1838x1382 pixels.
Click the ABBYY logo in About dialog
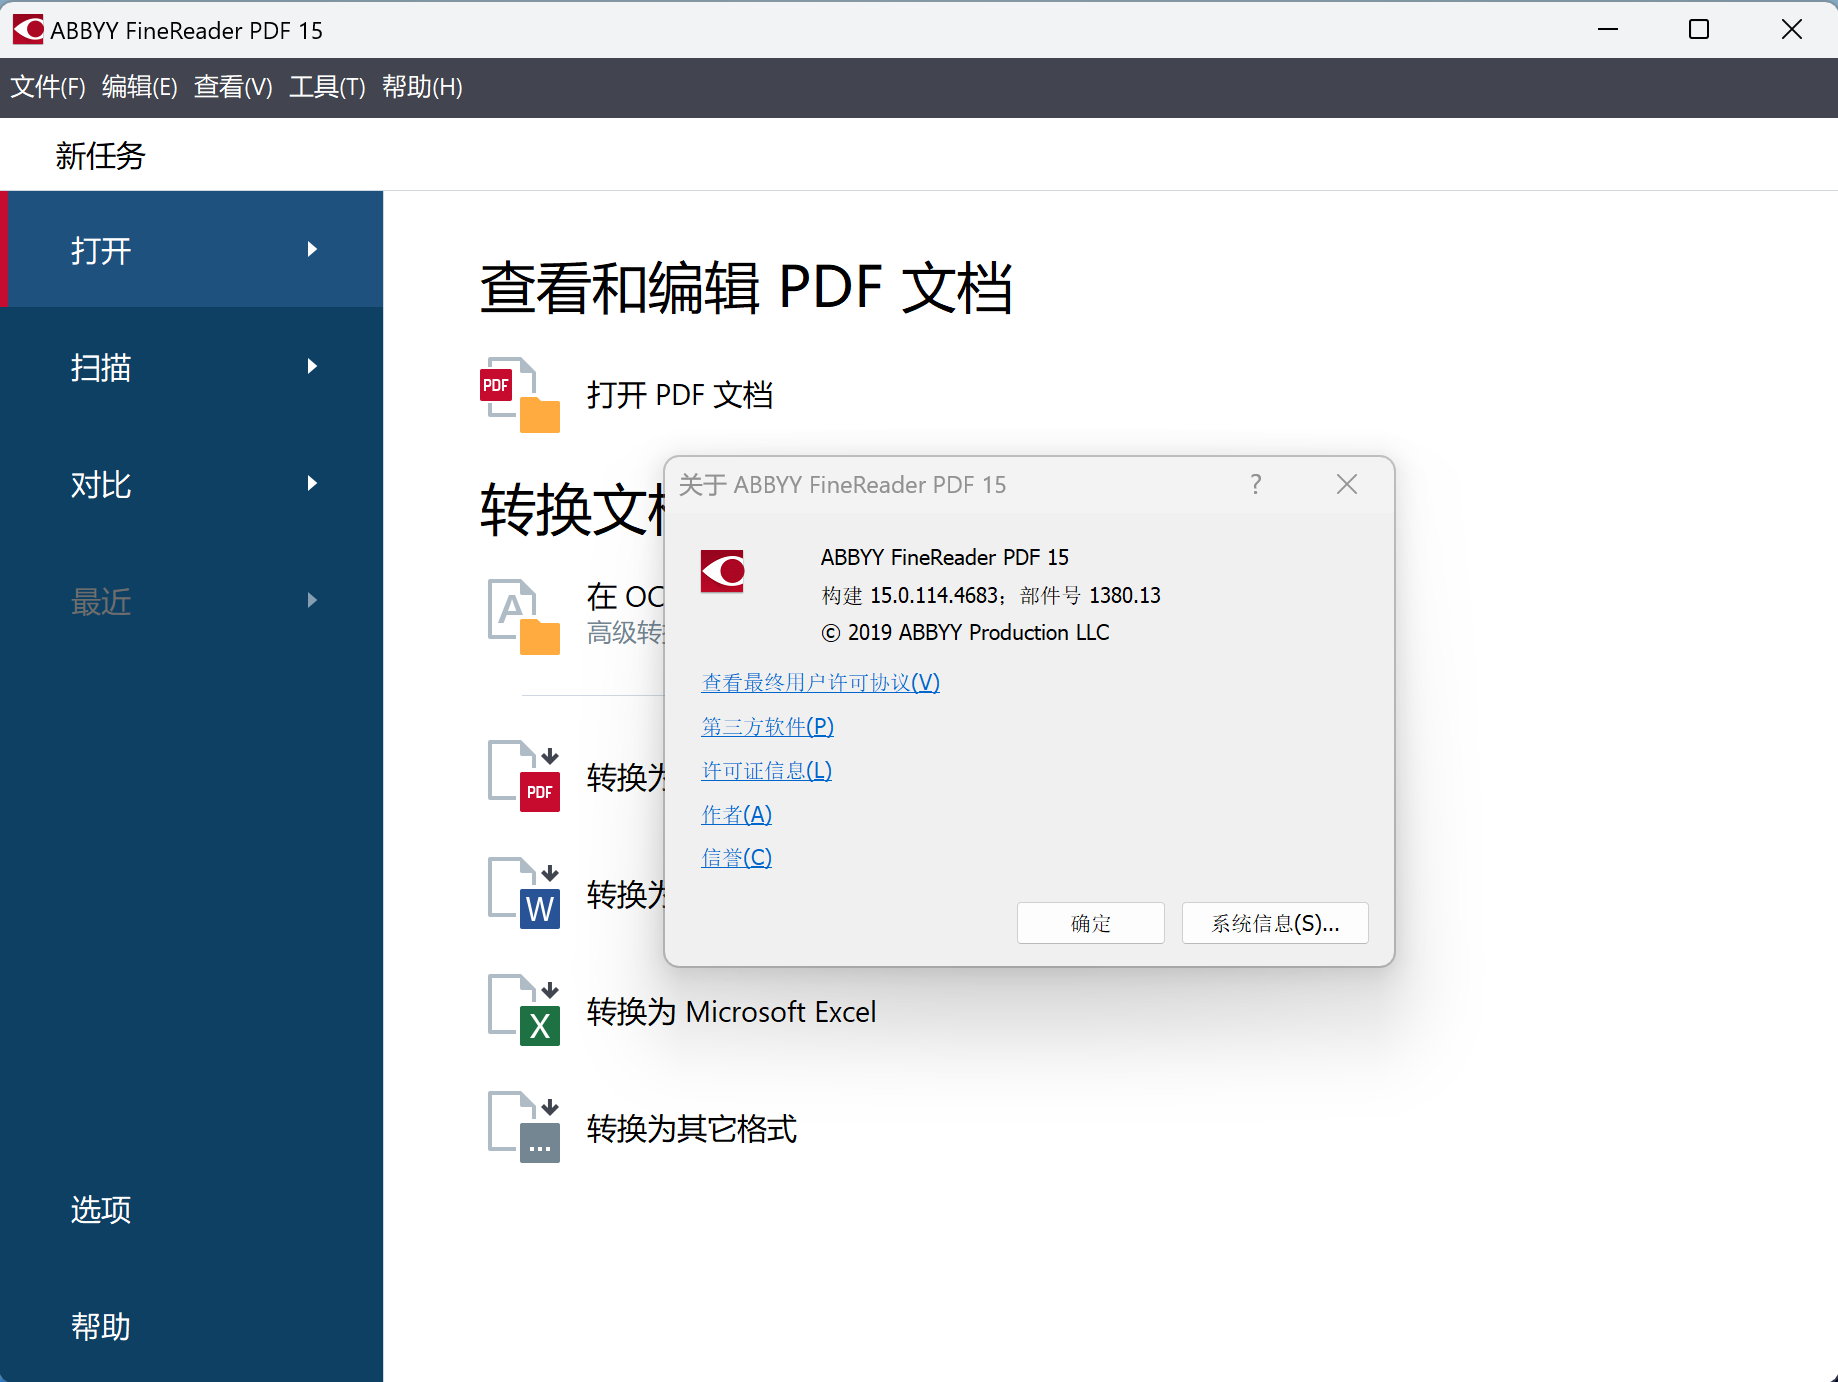click(x=722, y=571)
